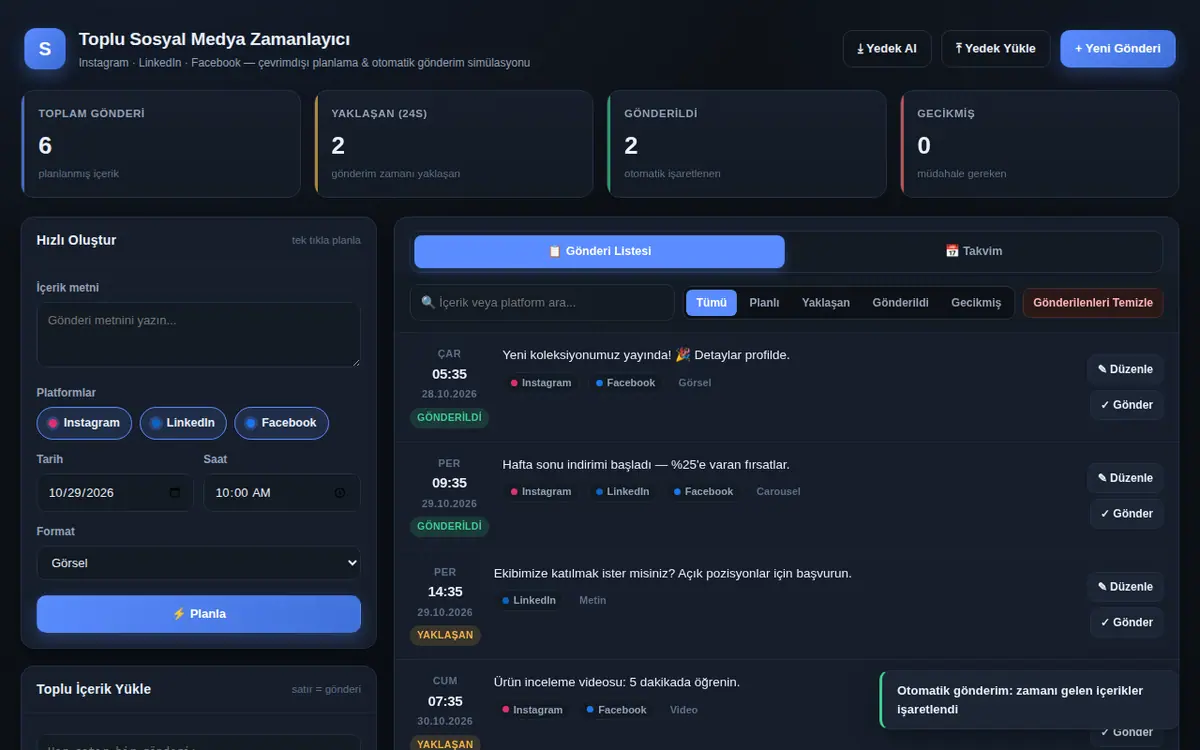The width and height of the screenshot is (1200, 750).
Task: Select the Tümü filter
Action: click(711, 303)
